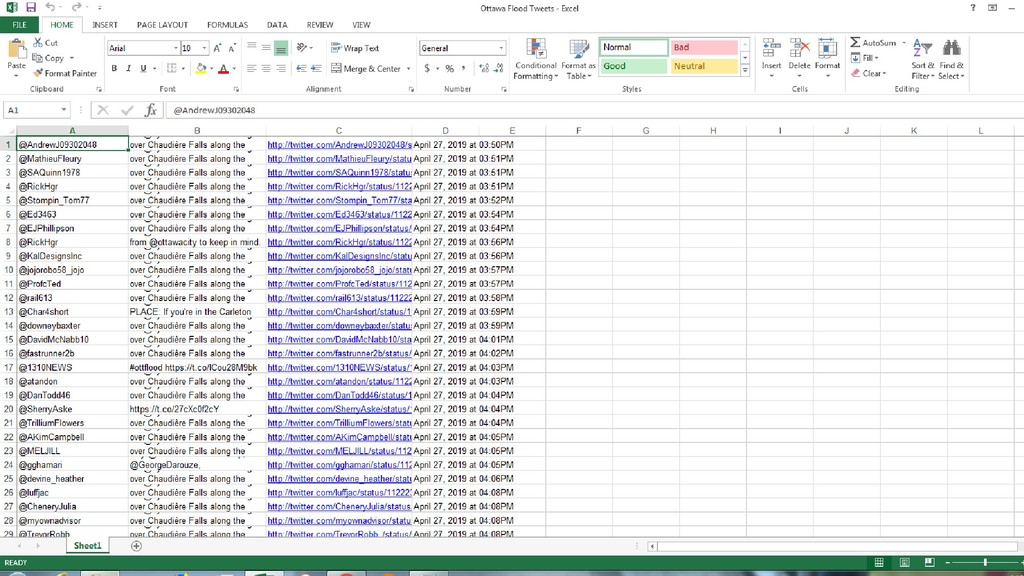The width and height of the screenshot is (1024, 576).
Task: Add a new sheet with plus icon
Action: 136,546
